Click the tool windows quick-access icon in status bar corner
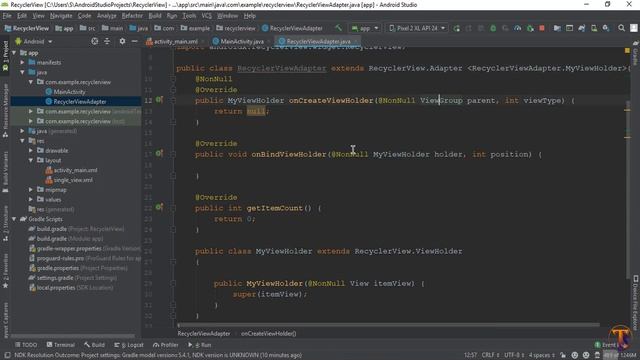 pos(7,356)
